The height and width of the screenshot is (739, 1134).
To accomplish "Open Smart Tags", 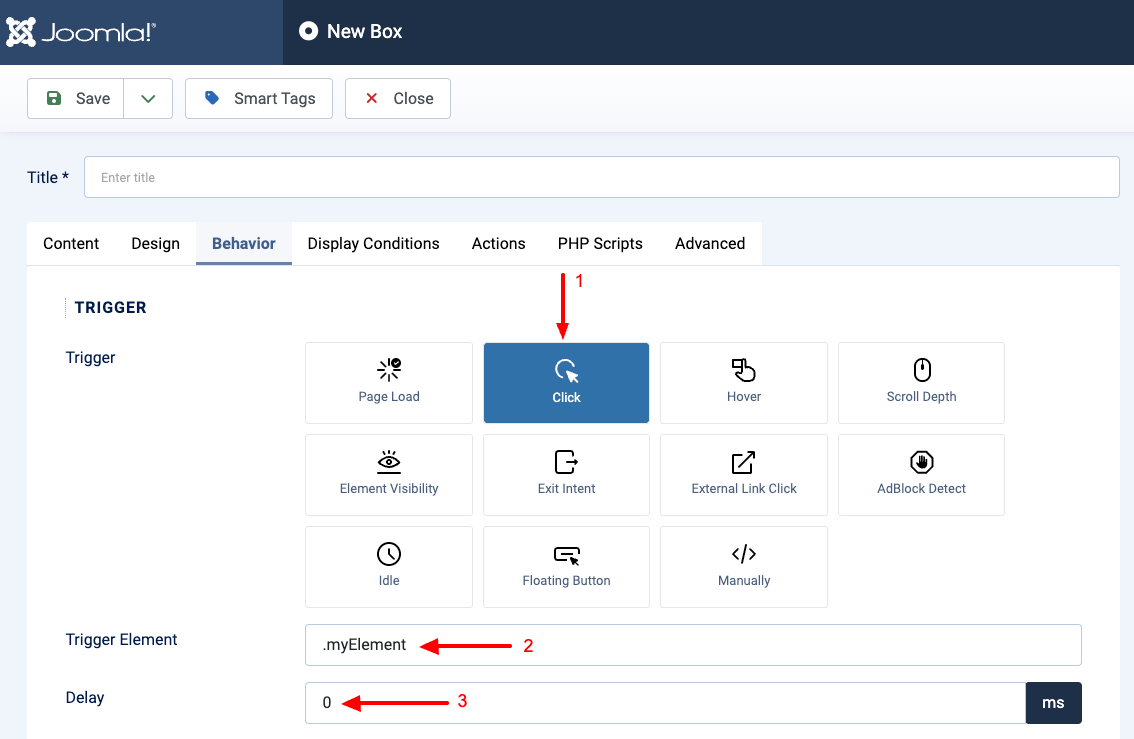I will tap(259, 98).
